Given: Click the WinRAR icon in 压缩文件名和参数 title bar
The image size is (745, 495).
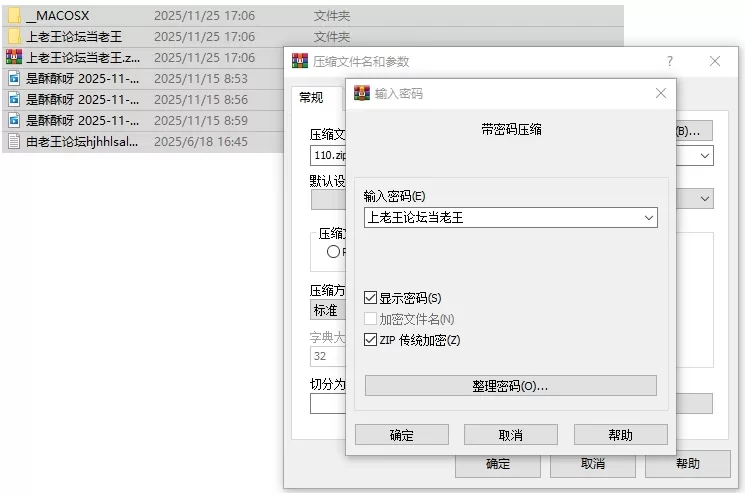Looking at the screenshot, I should [300, 61].
